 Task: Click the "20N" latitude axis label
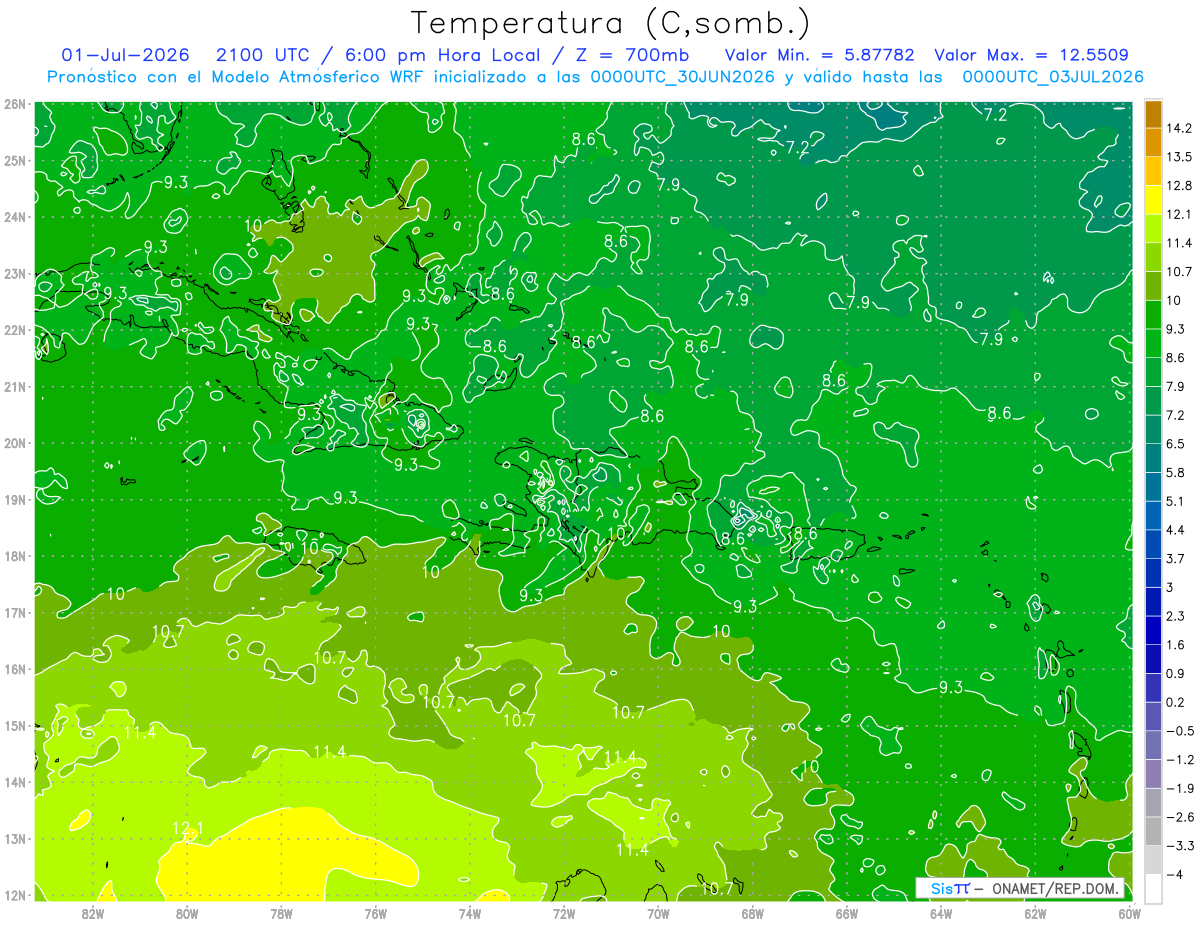click(x=15, y=443)
